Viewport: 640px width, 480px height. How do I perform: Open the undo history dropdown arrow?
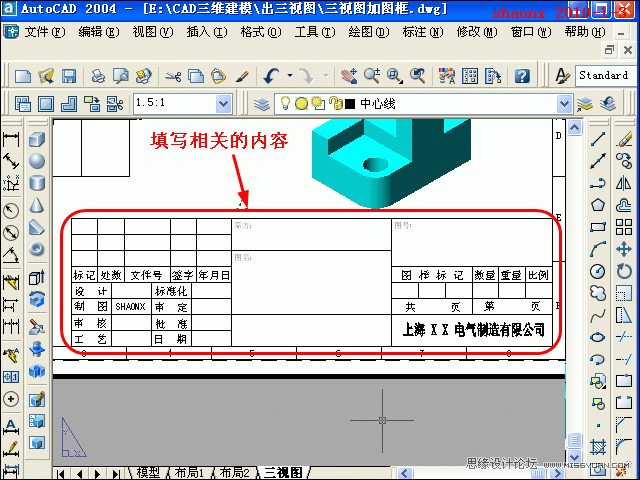[x=289, y=76]
